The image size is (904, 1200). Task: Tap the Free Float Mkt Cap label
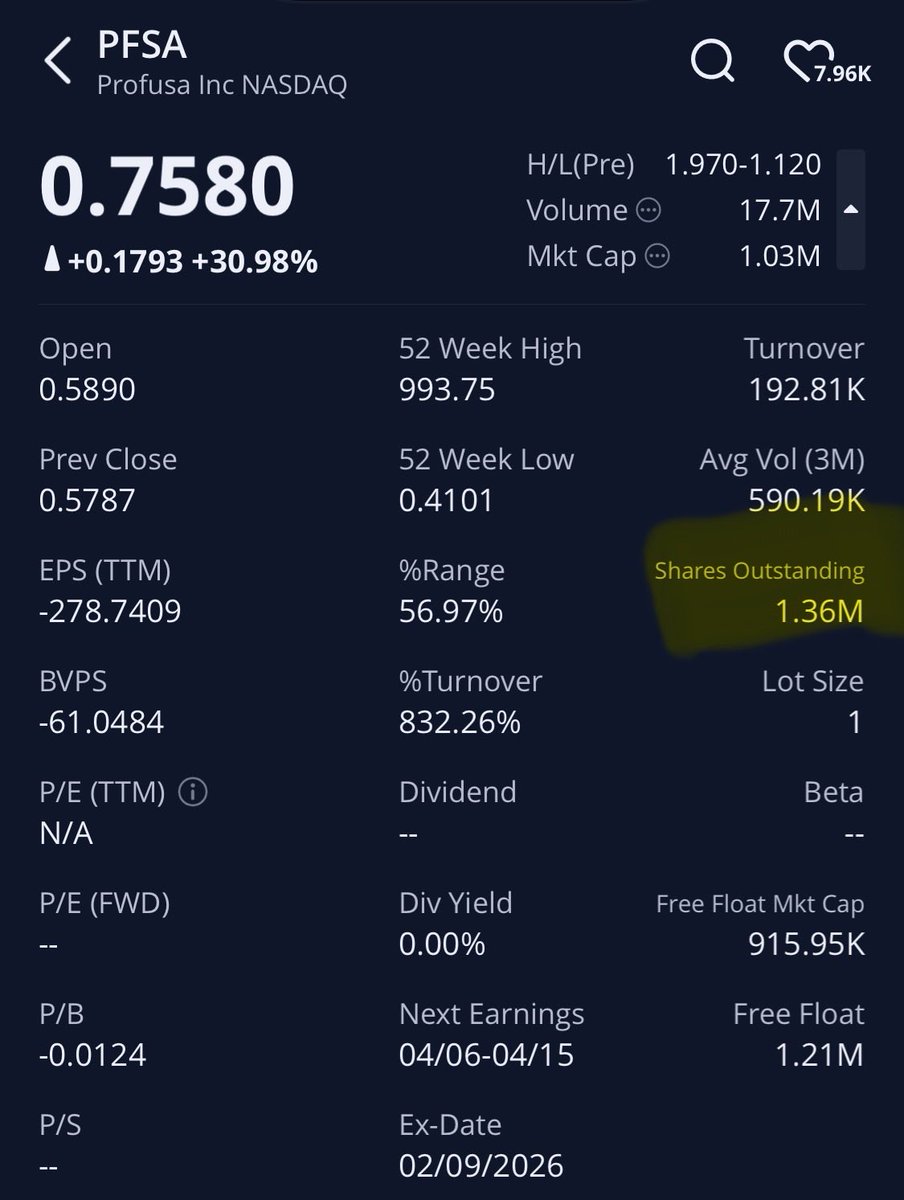760,905
